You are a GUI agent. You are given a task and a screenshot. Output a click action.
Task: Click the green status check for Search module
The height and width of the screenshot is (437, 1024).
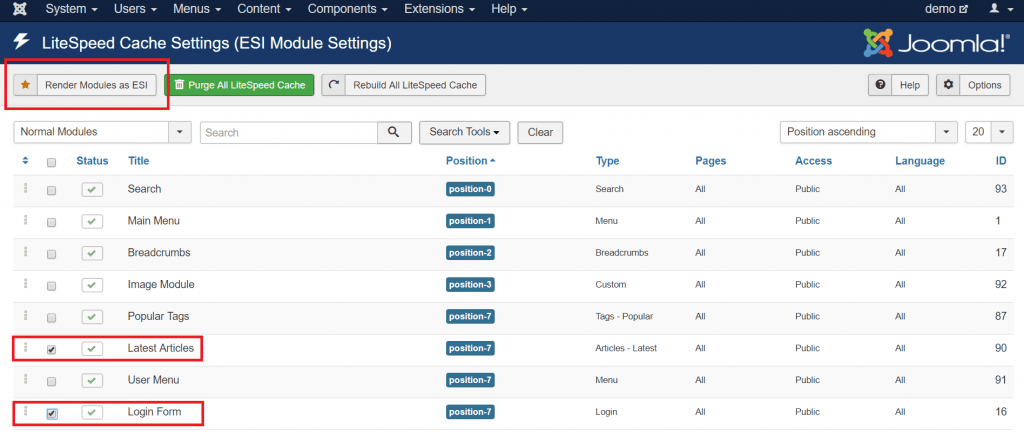91,189
